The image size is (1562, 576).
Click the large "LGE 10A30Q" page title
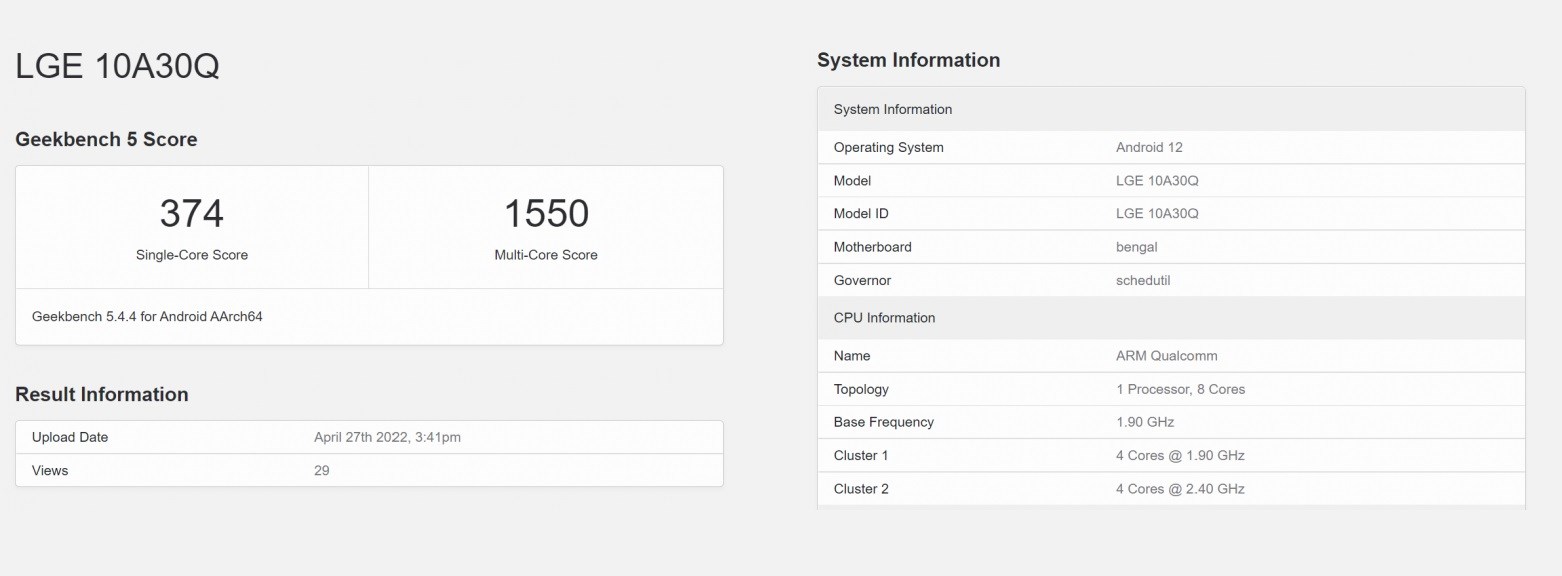click(x=117, y=66)
